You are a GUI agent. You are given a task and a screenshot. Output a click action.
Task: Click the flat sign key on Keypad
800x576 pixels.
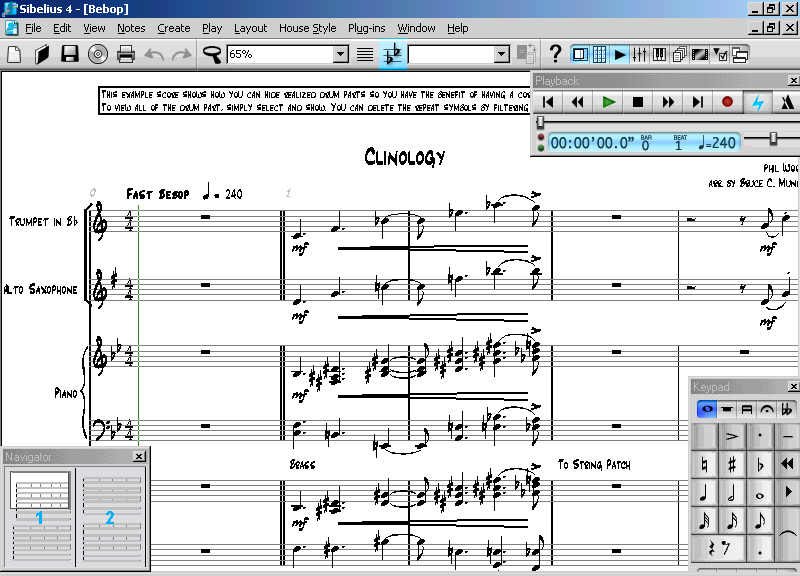pyautogui.click(x=760, y=464)
